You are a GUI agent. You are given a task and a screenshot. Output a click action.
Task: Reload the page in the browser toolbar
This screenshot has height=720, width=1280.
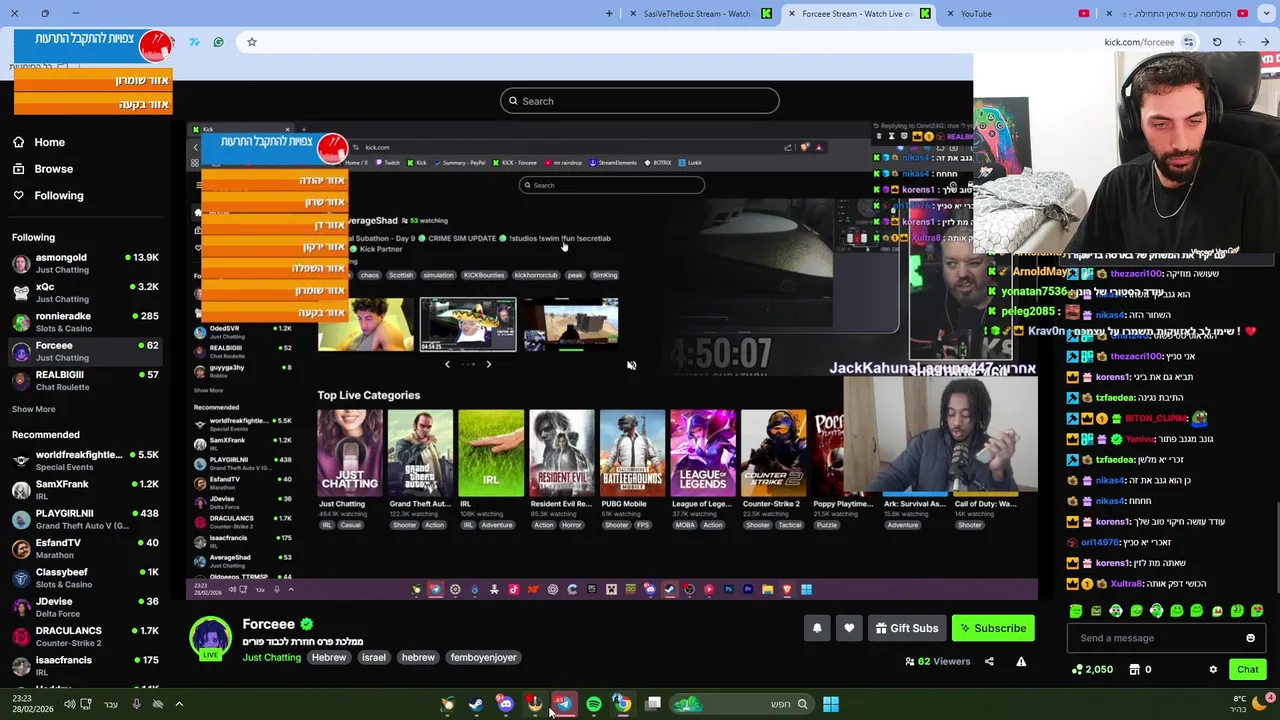point(1217,42)
